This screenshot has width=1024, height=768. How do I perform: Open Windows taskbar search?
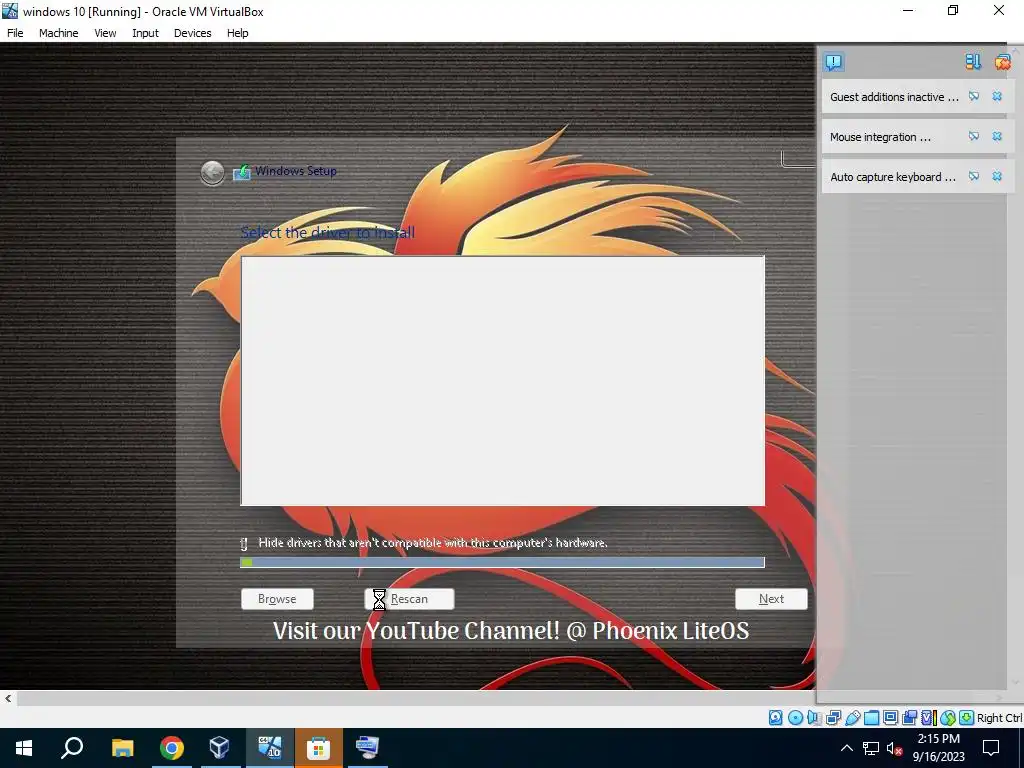(x=72, y=748)
